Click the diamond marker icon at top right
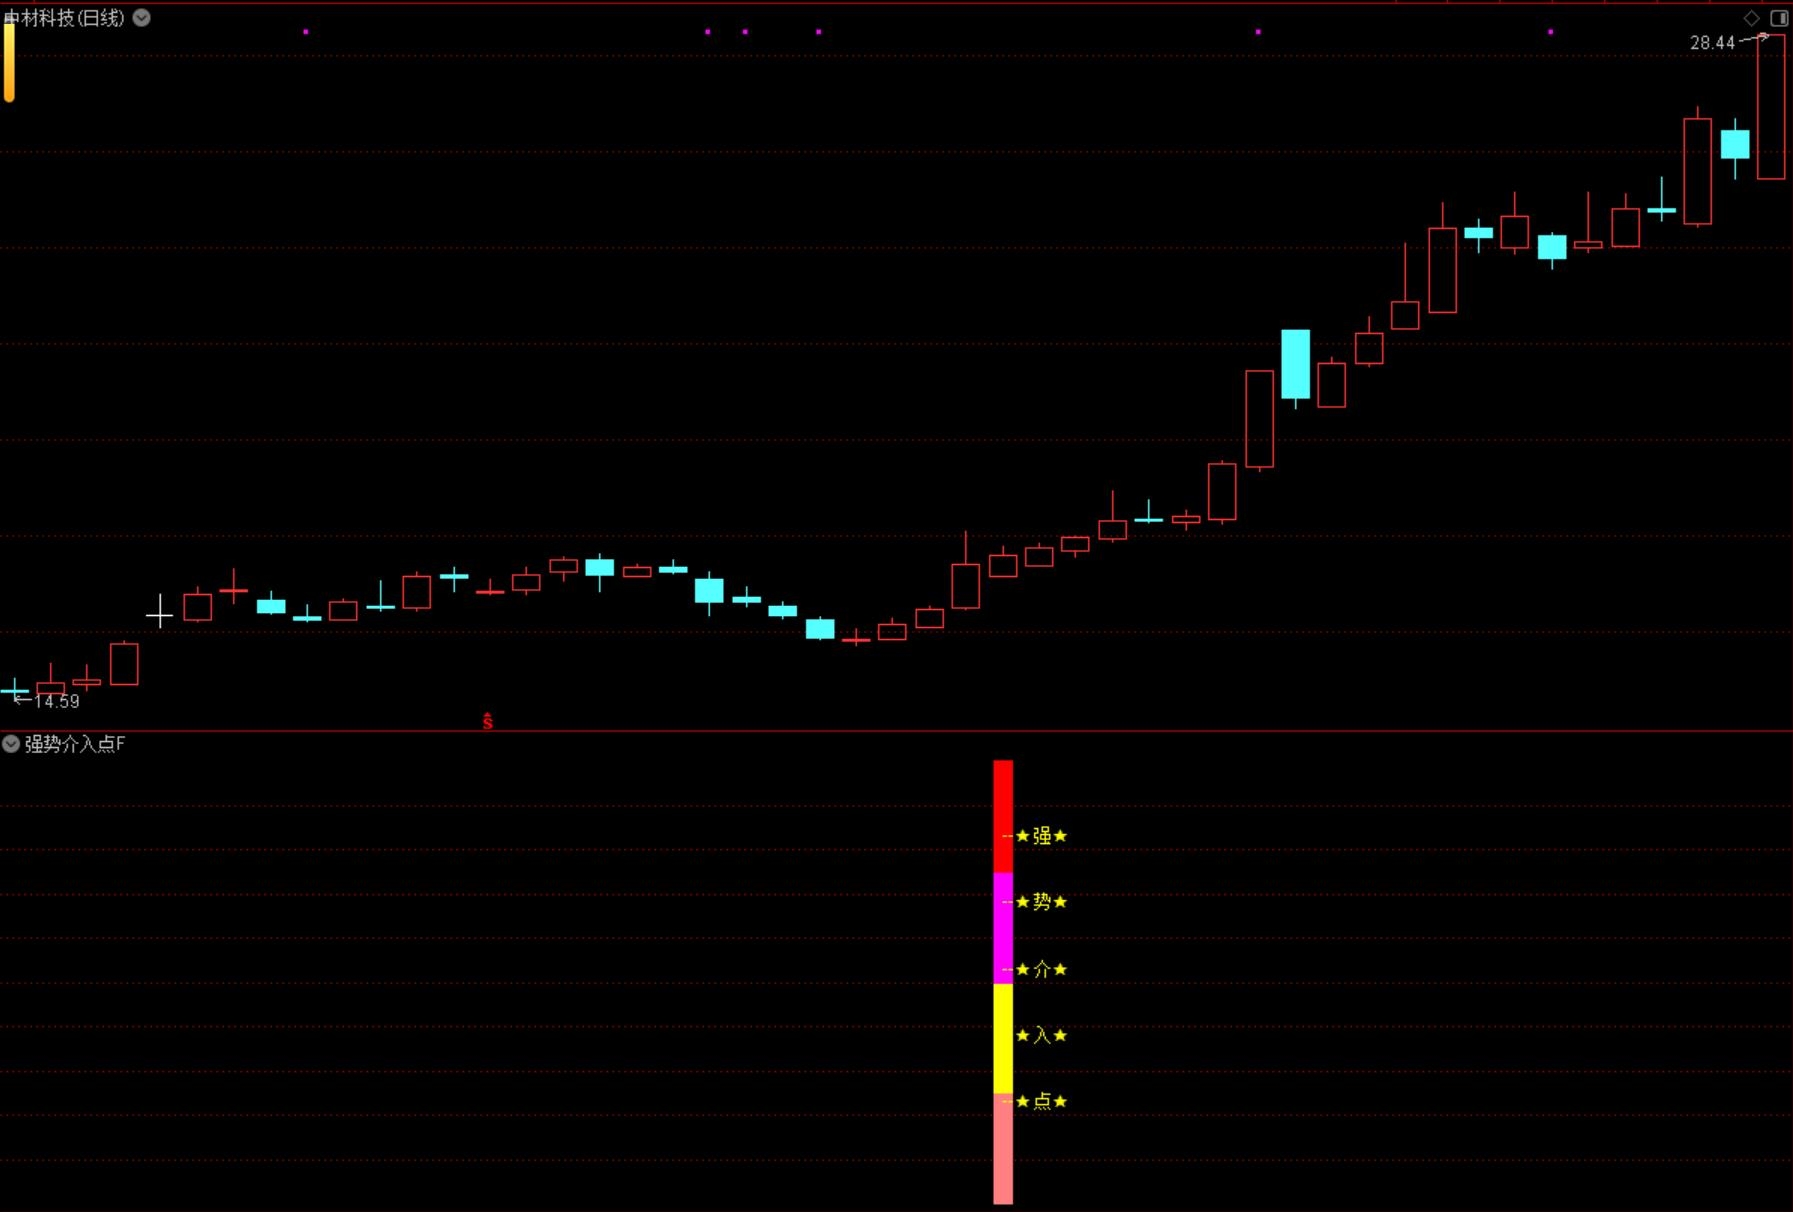The image size is (1793, 1212). click(1751, 18)
